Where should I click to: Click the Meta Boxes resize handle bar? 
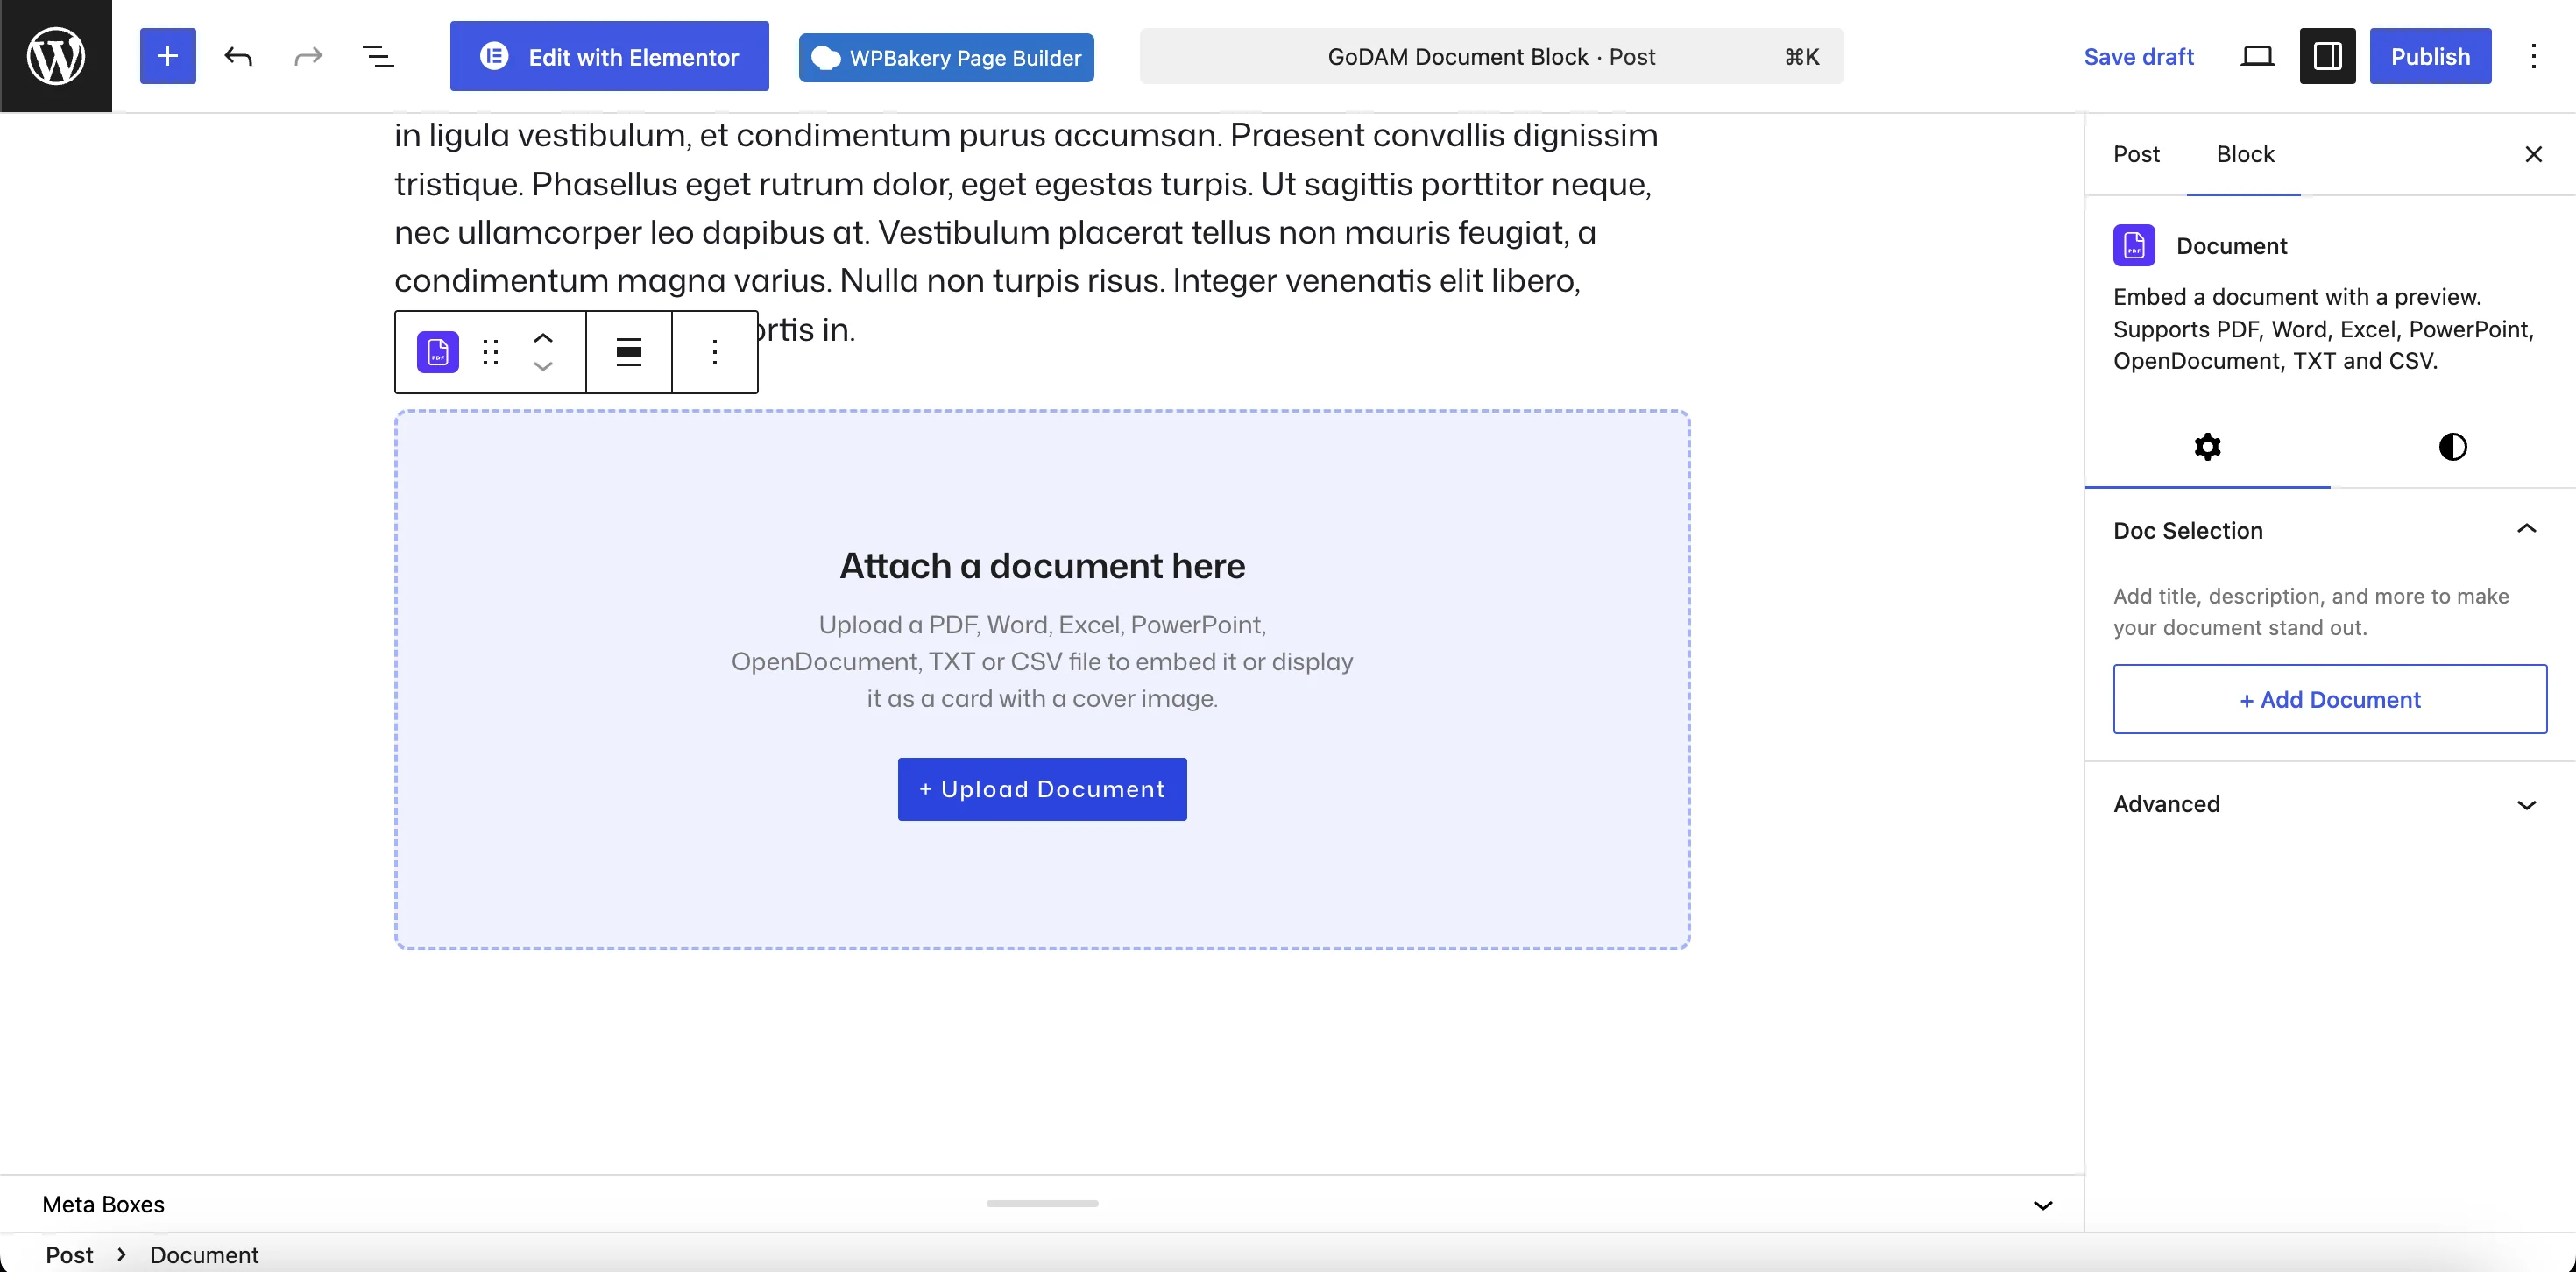pyautogui.click(x=1042, y=1203)
